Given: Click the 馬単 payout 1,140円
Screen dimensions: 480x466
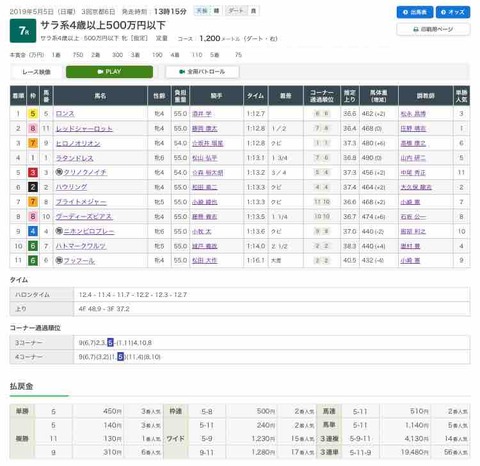Looking at the screenshot, I should point(417,425).
